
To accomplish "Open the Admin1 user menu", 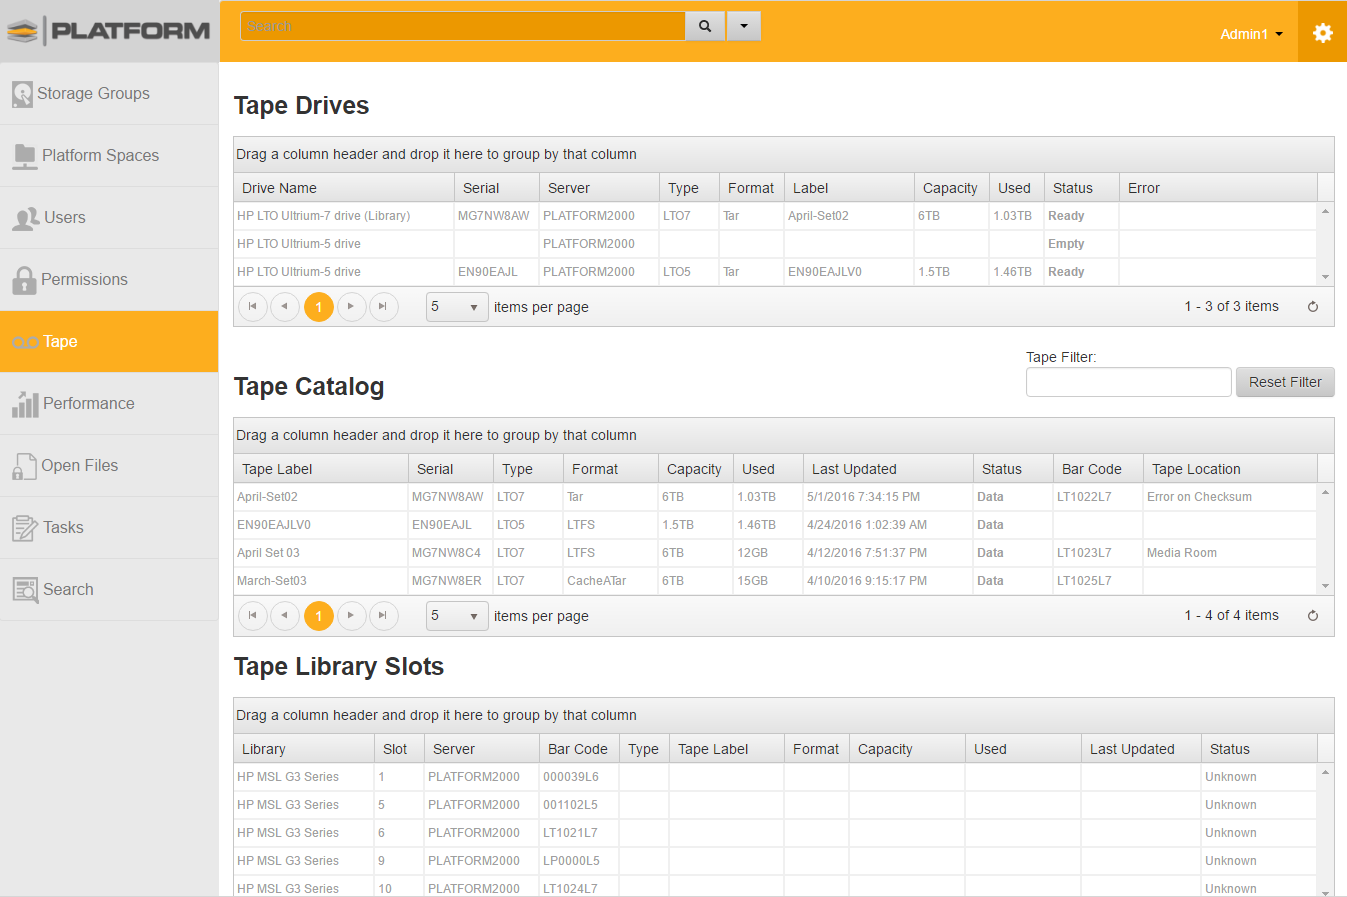I will [x=1251, y=34].
